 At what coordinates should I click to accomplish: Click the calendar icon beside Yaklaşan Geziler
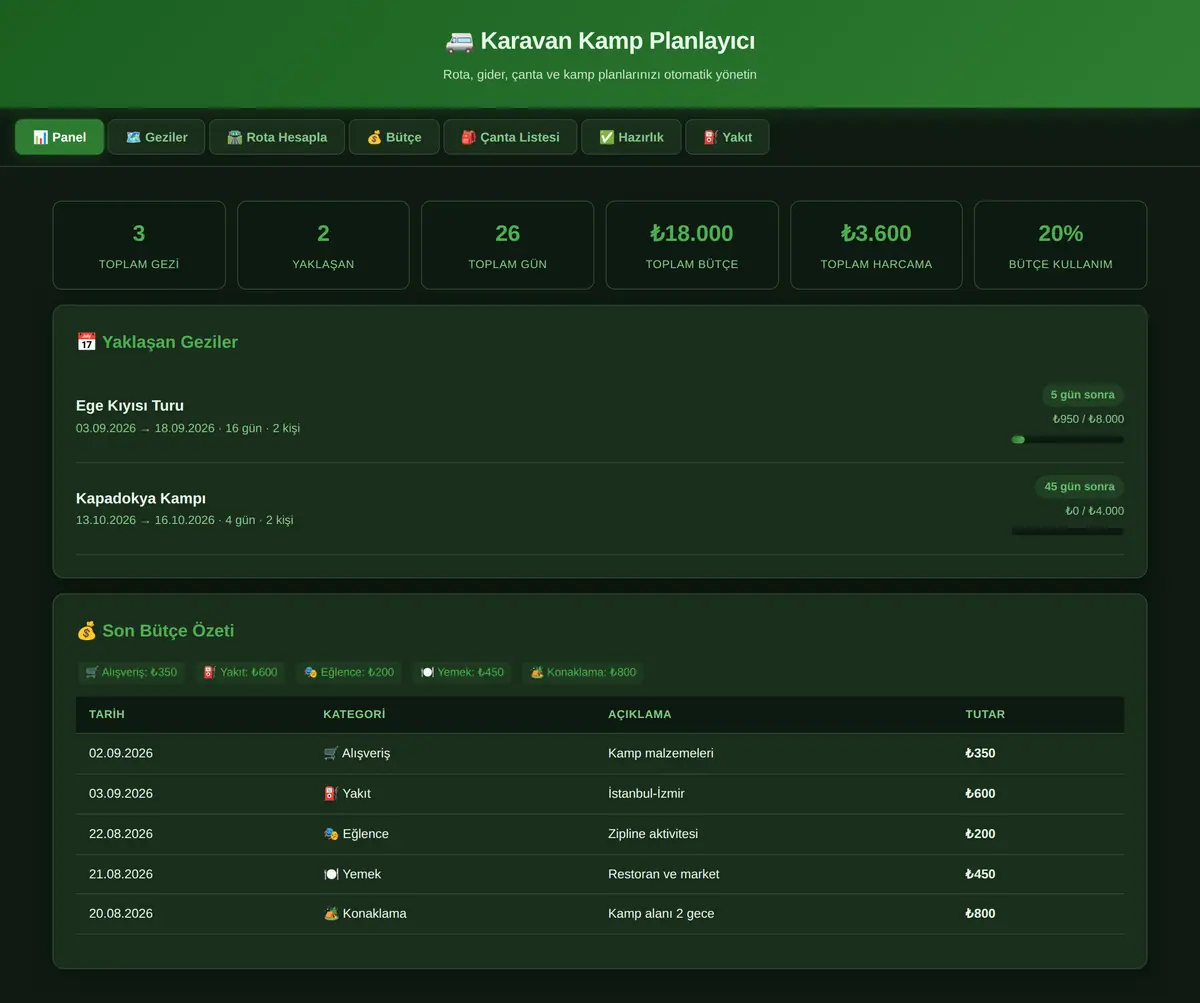point(86,342)
